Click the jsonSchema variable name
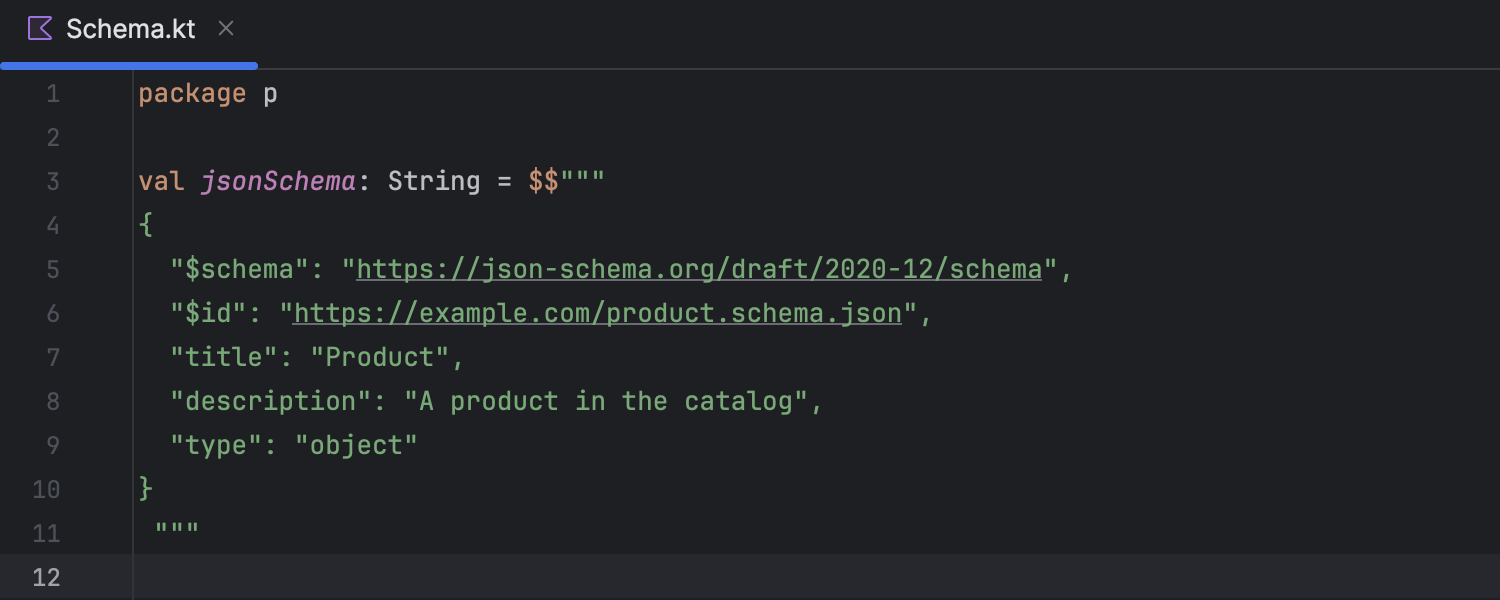 point(278,181)
